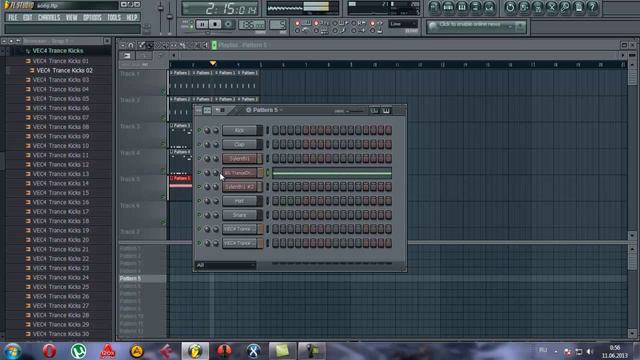Select VEC4 Trance Kicks 02 sample
The width and height of the screenshot is (640, 360).
[64, 71]
